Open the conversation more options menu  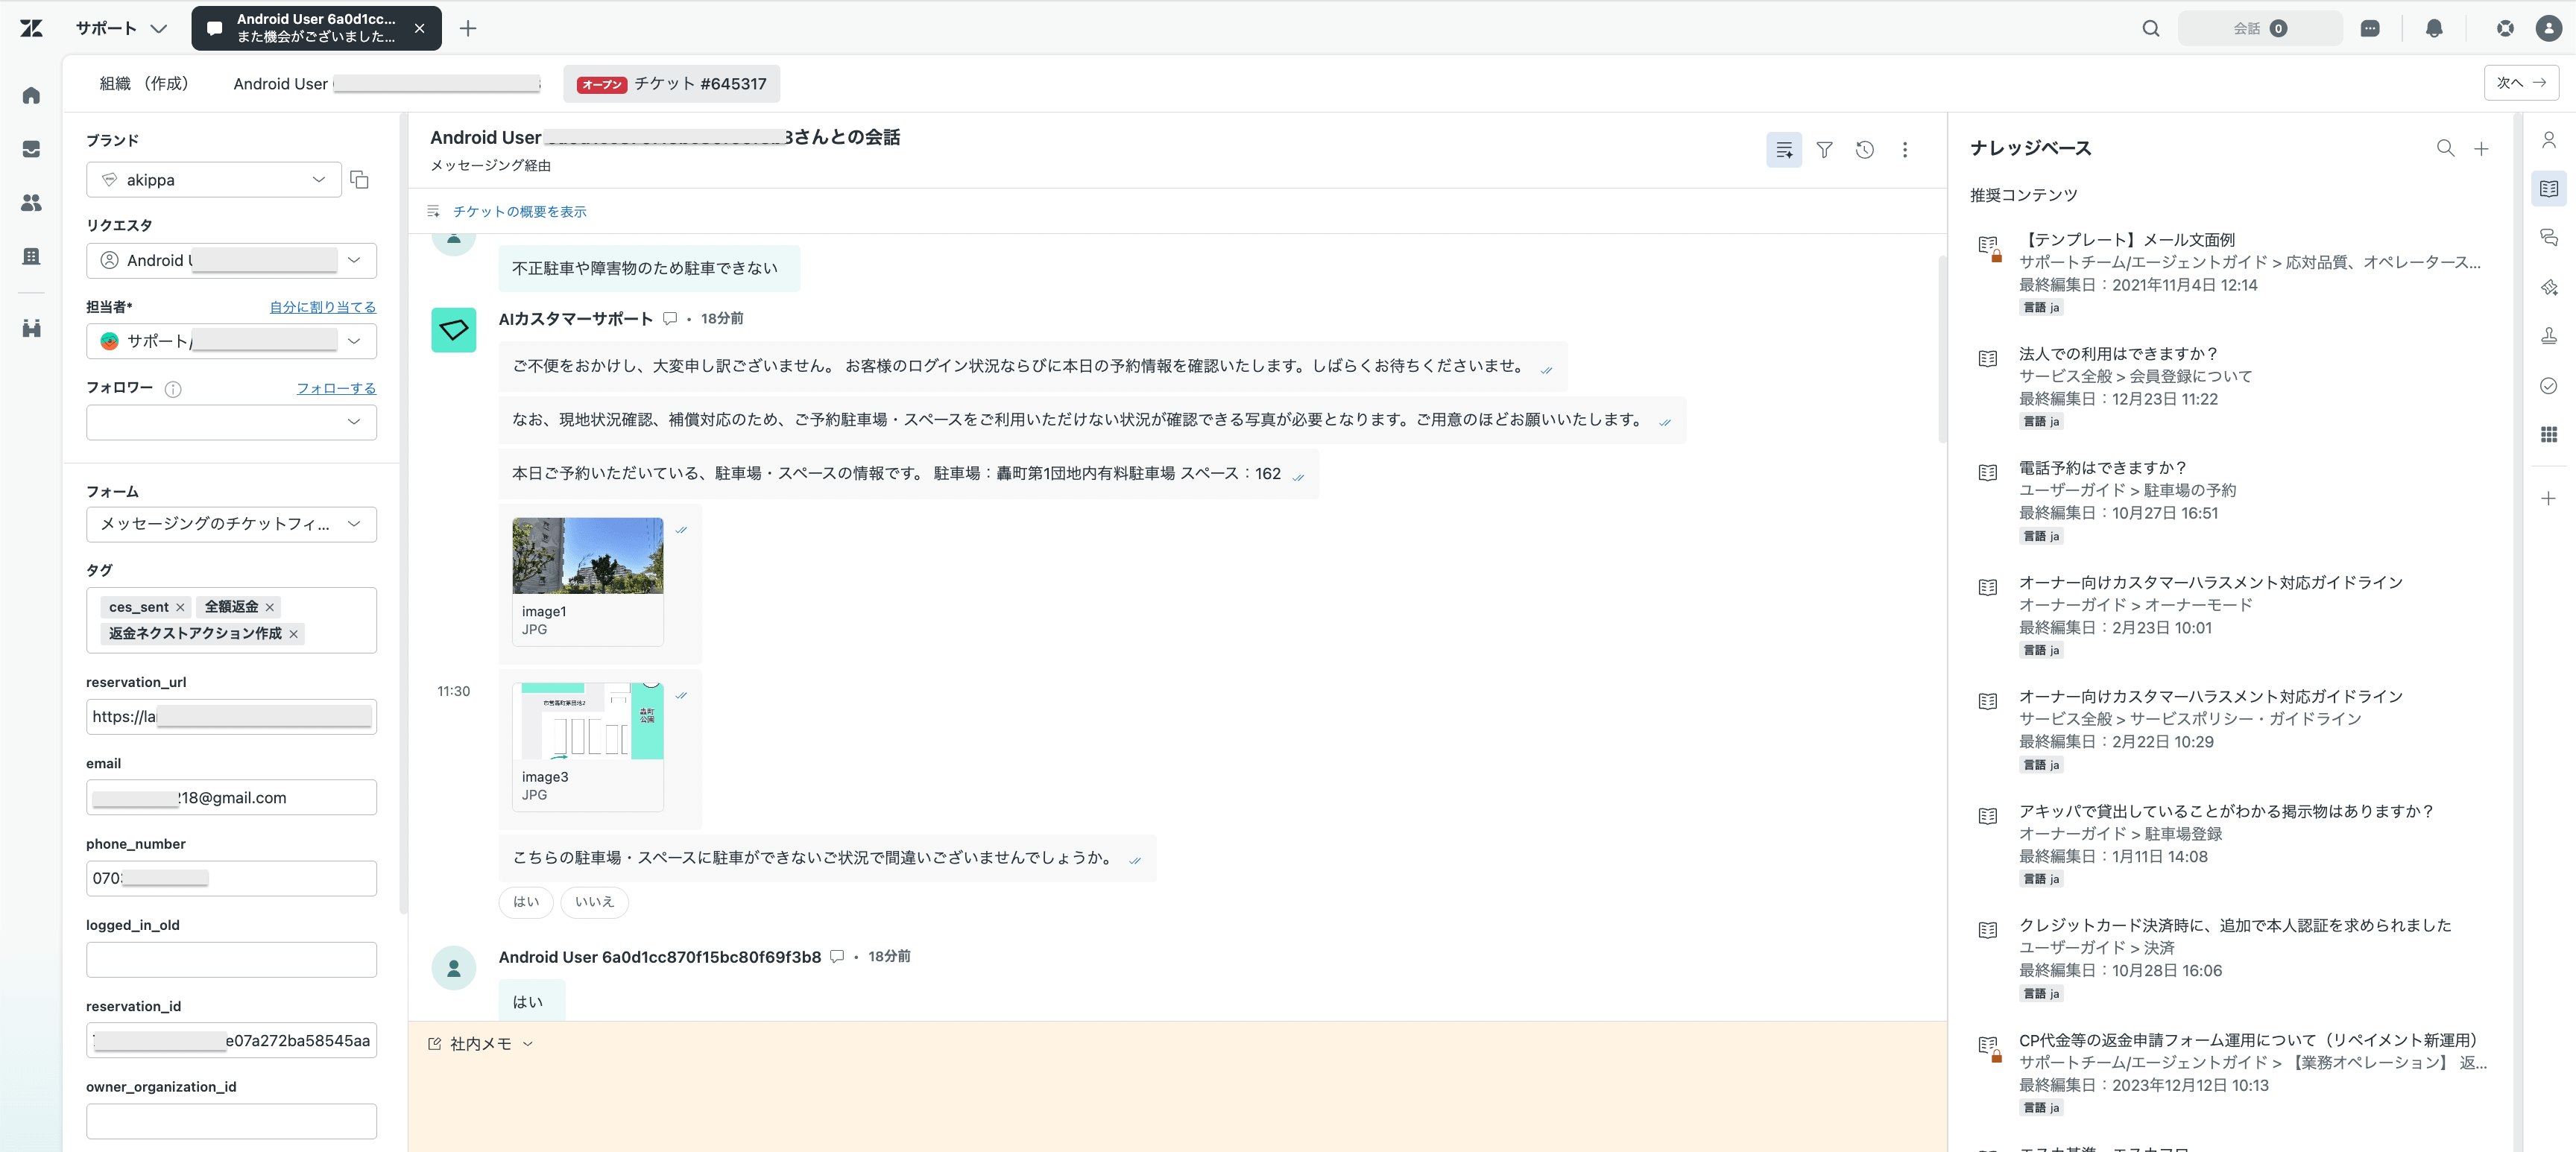click(1904, 150)
